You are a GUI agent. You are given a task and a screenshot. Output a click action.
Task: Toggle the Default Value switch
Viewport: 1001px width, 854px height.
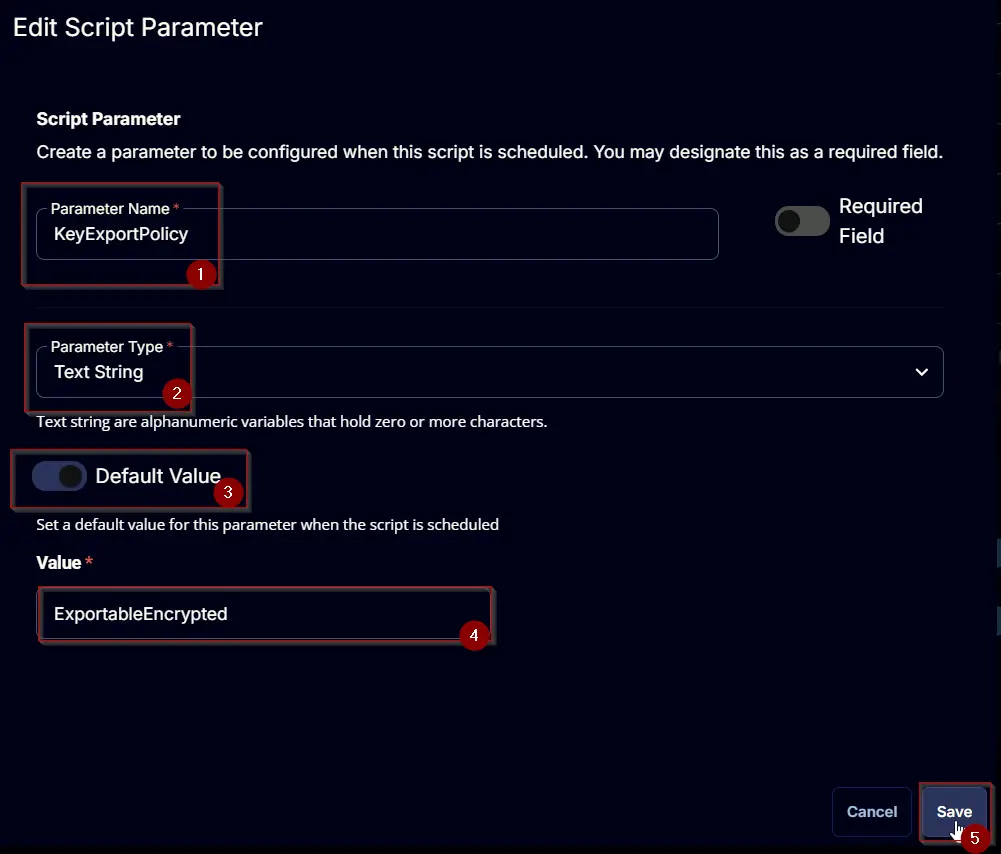click(x=59, y=476)
